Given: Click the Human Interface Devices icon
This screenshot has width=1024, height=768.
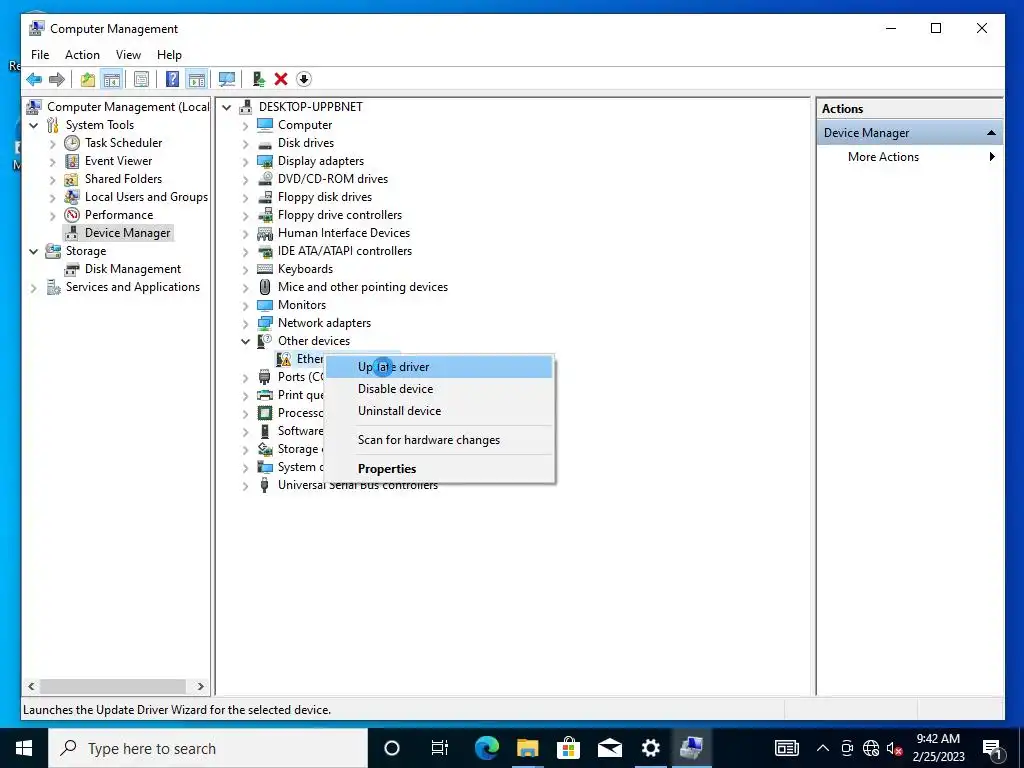Looking at the screenshot, I should pos(264,233).
